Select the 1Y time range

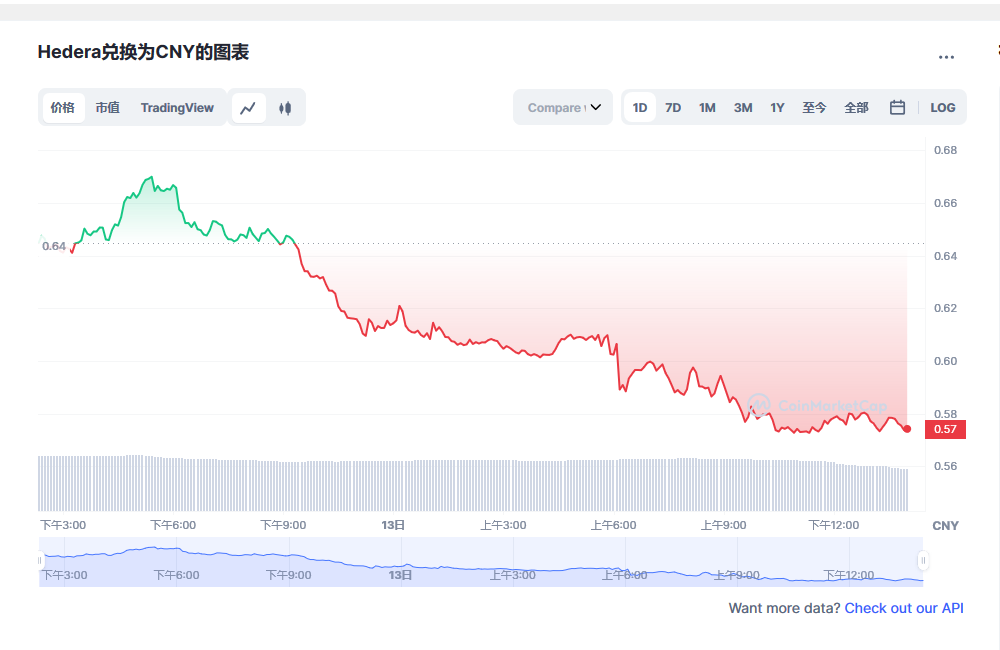[777, 108]
